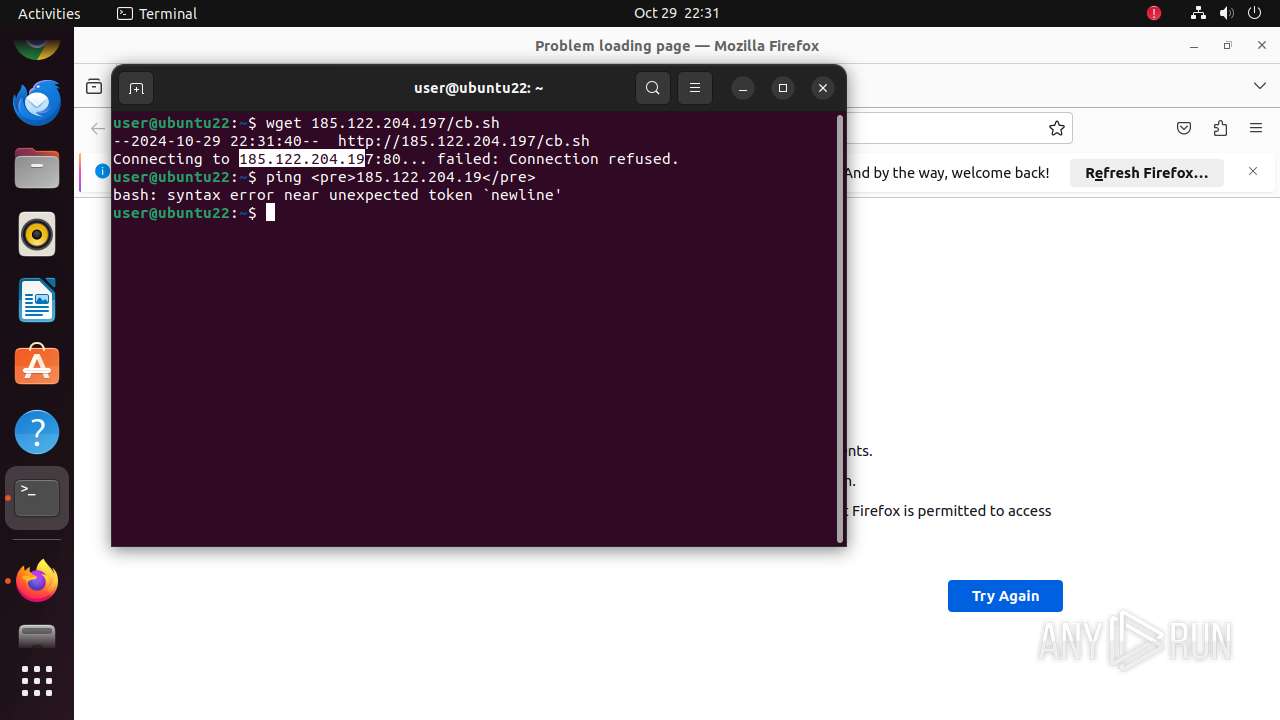Click 'Firefox is permitted to access' text
Screen dimensions: 1280x720
click(x=951, y=511)
